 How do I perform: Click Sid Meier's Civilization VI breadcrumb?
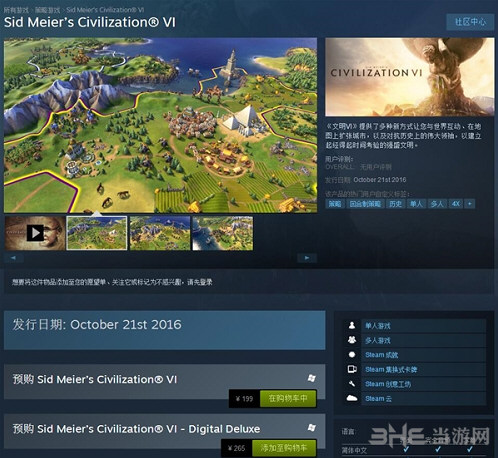click(x=105, y=10)
